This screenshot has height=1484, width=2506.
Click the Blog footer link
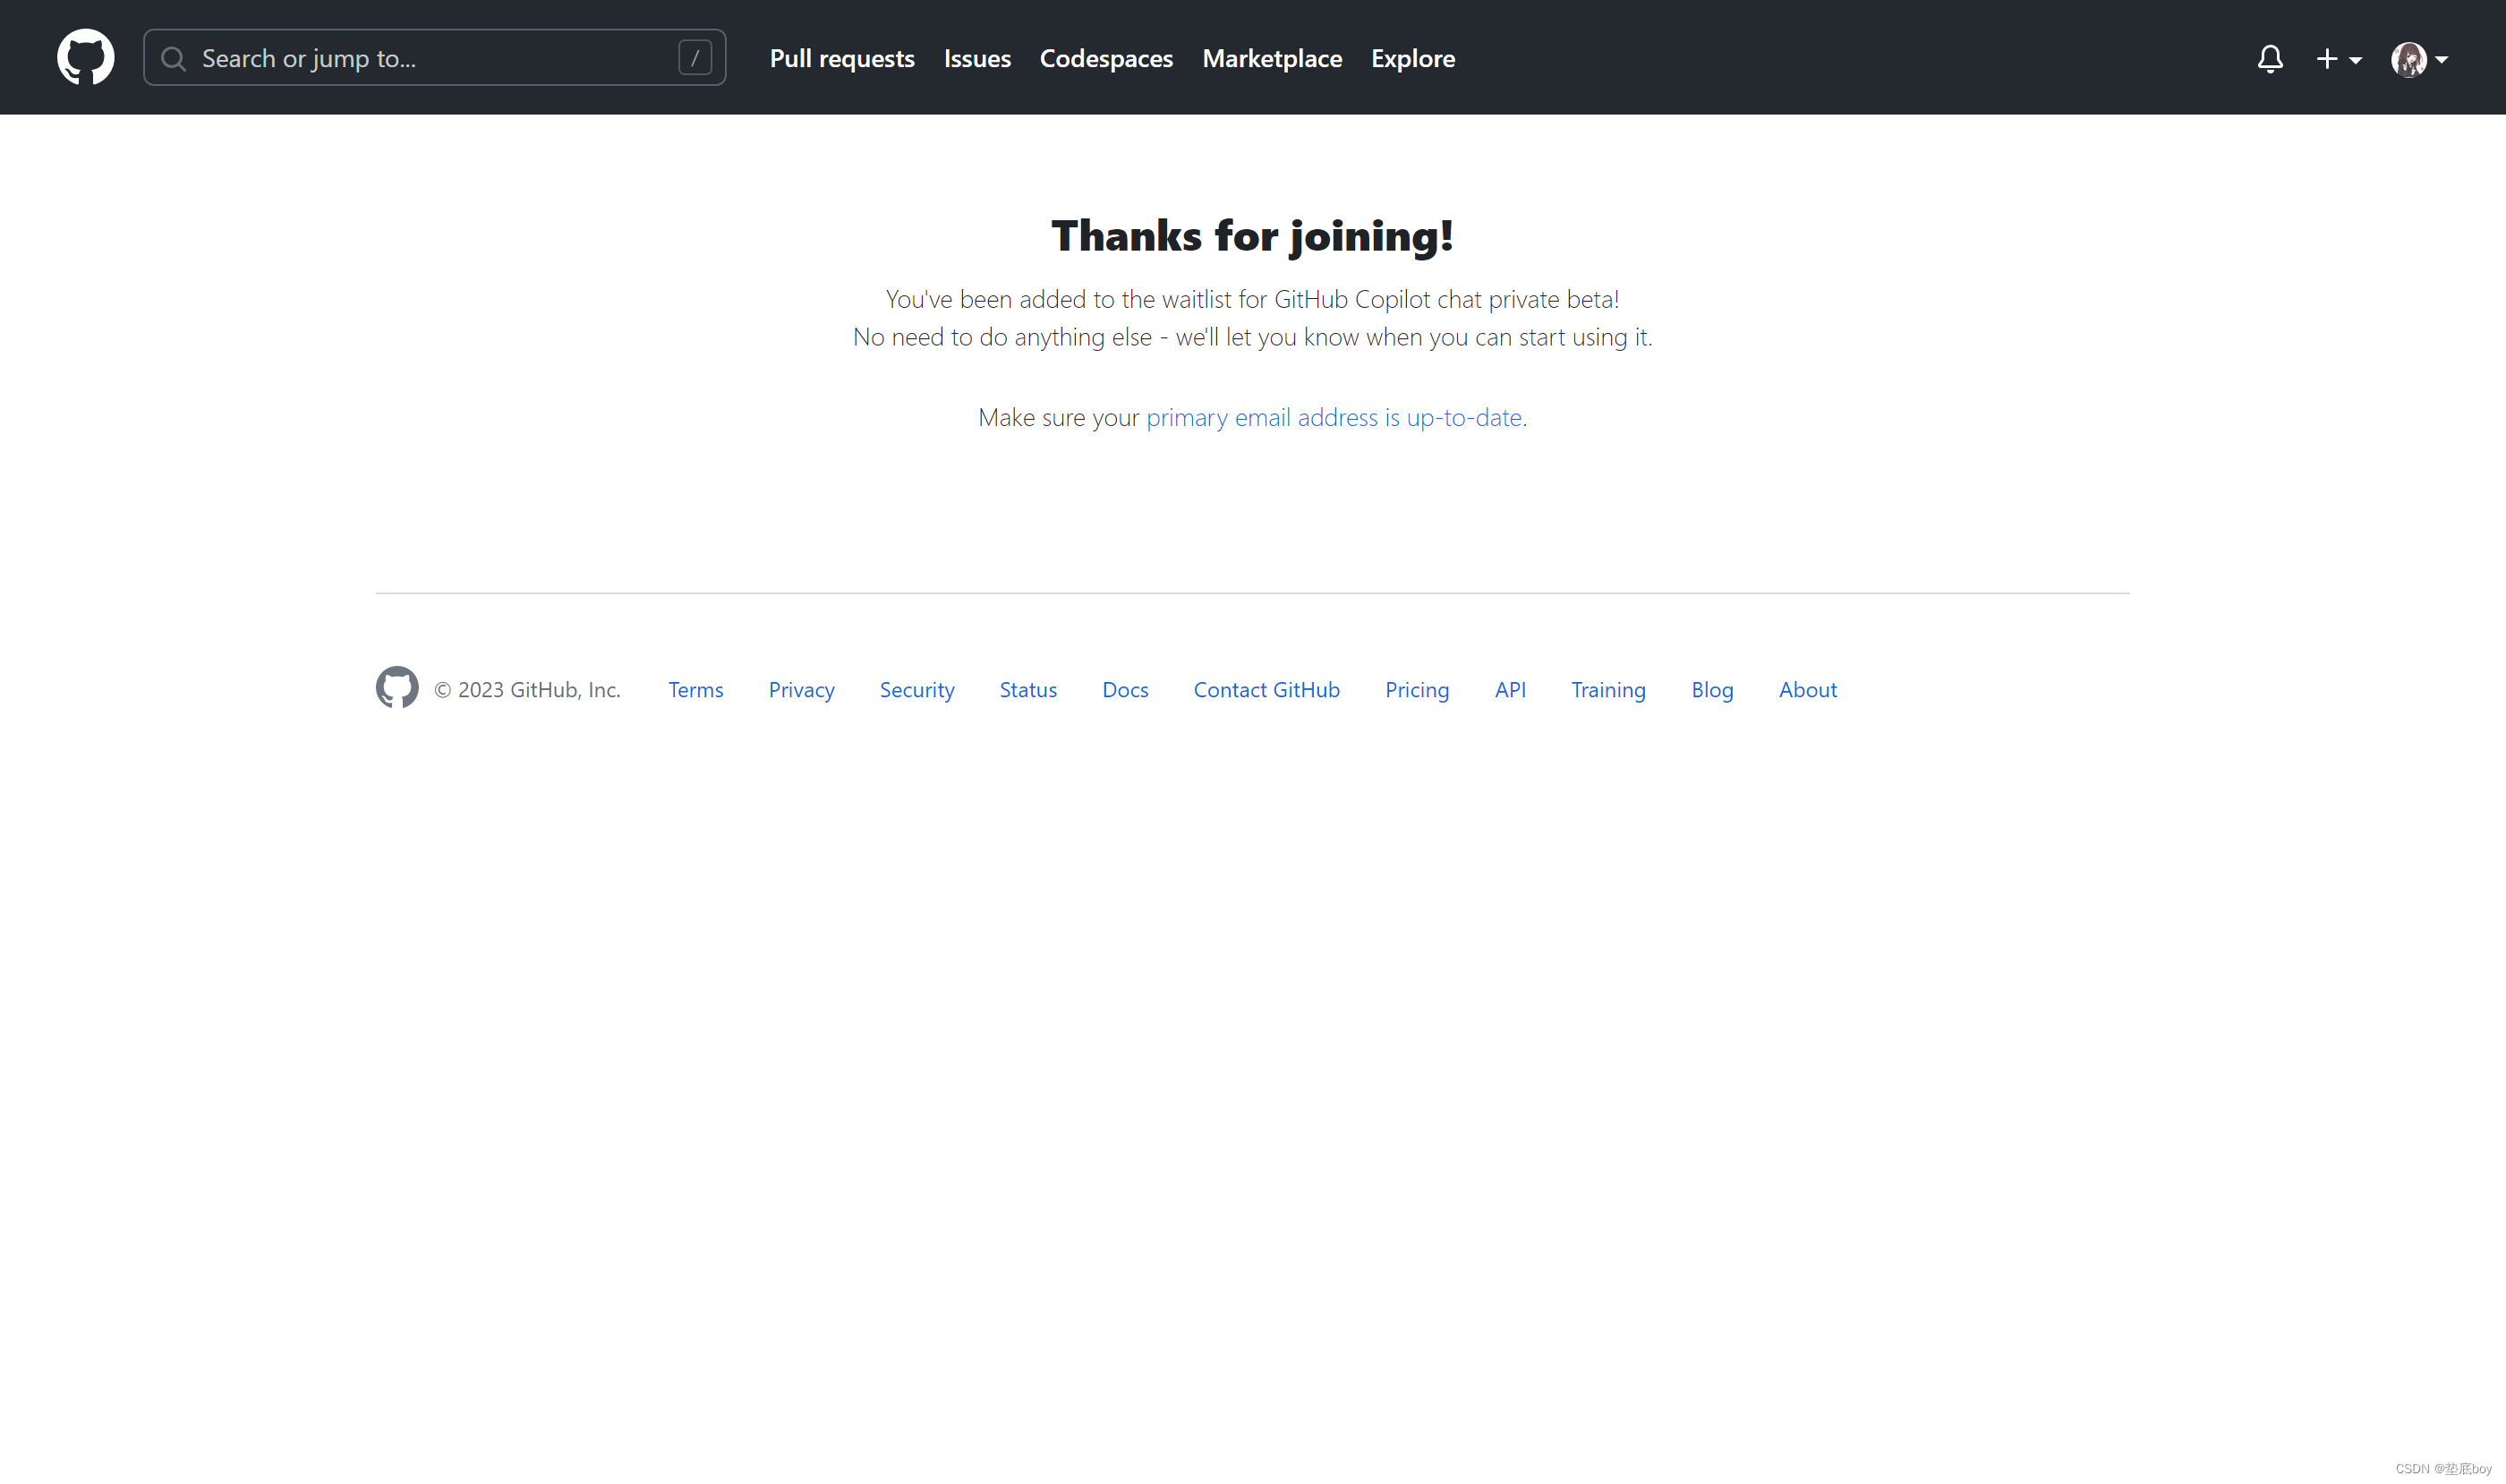point(1711,687)
